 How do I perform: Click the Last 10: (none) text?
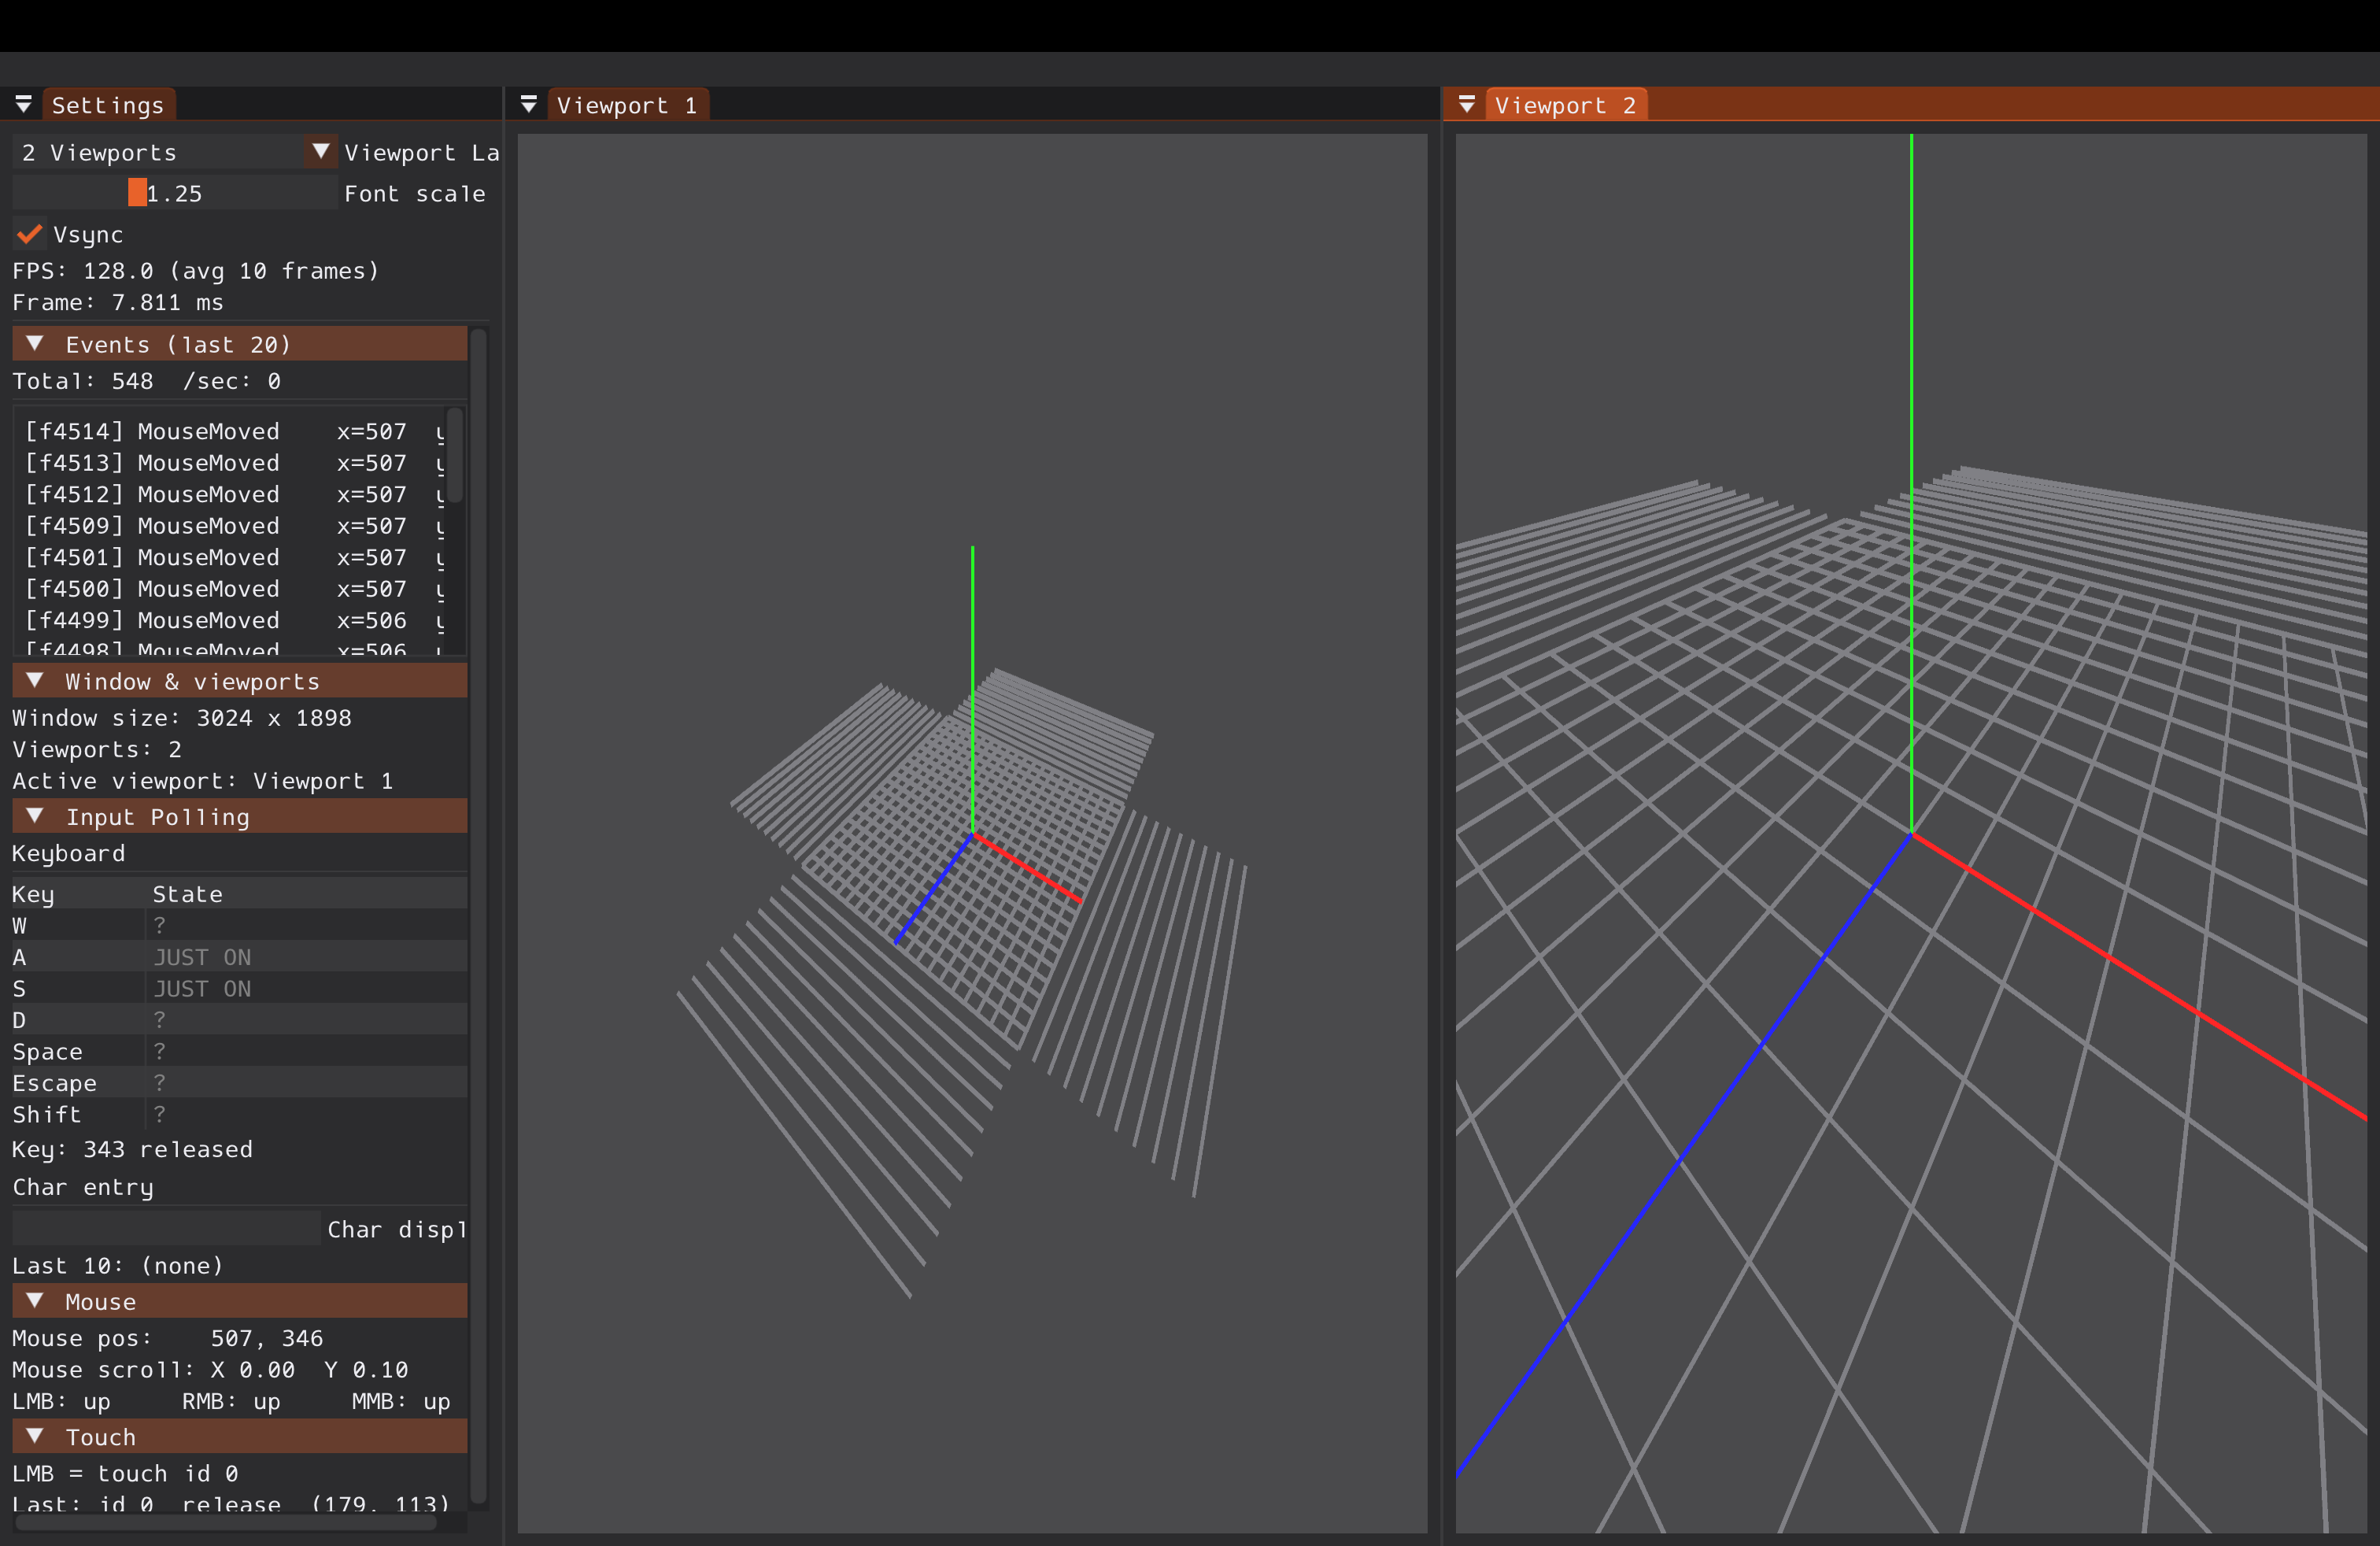click(118, 1265)
